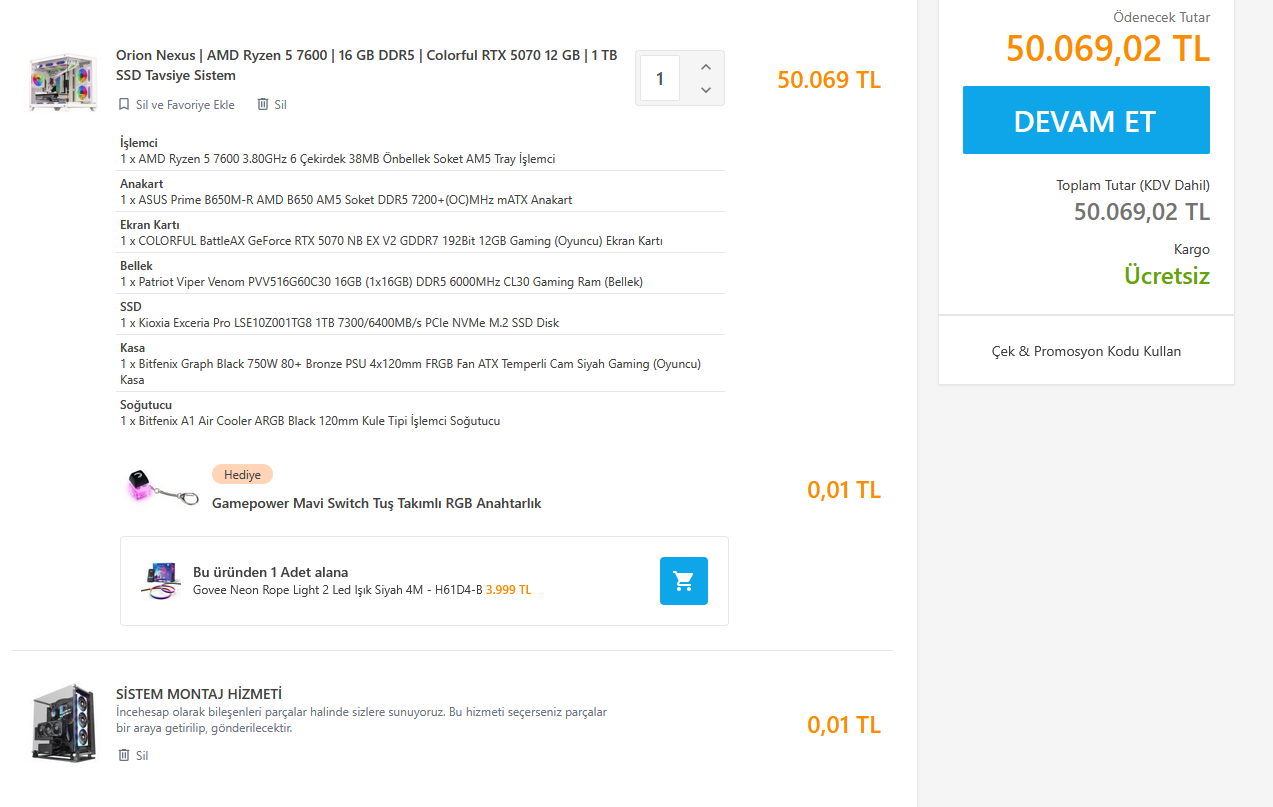Click the Hediye badge label
This screenshot has width=1273, height=807.
point(242,474)
